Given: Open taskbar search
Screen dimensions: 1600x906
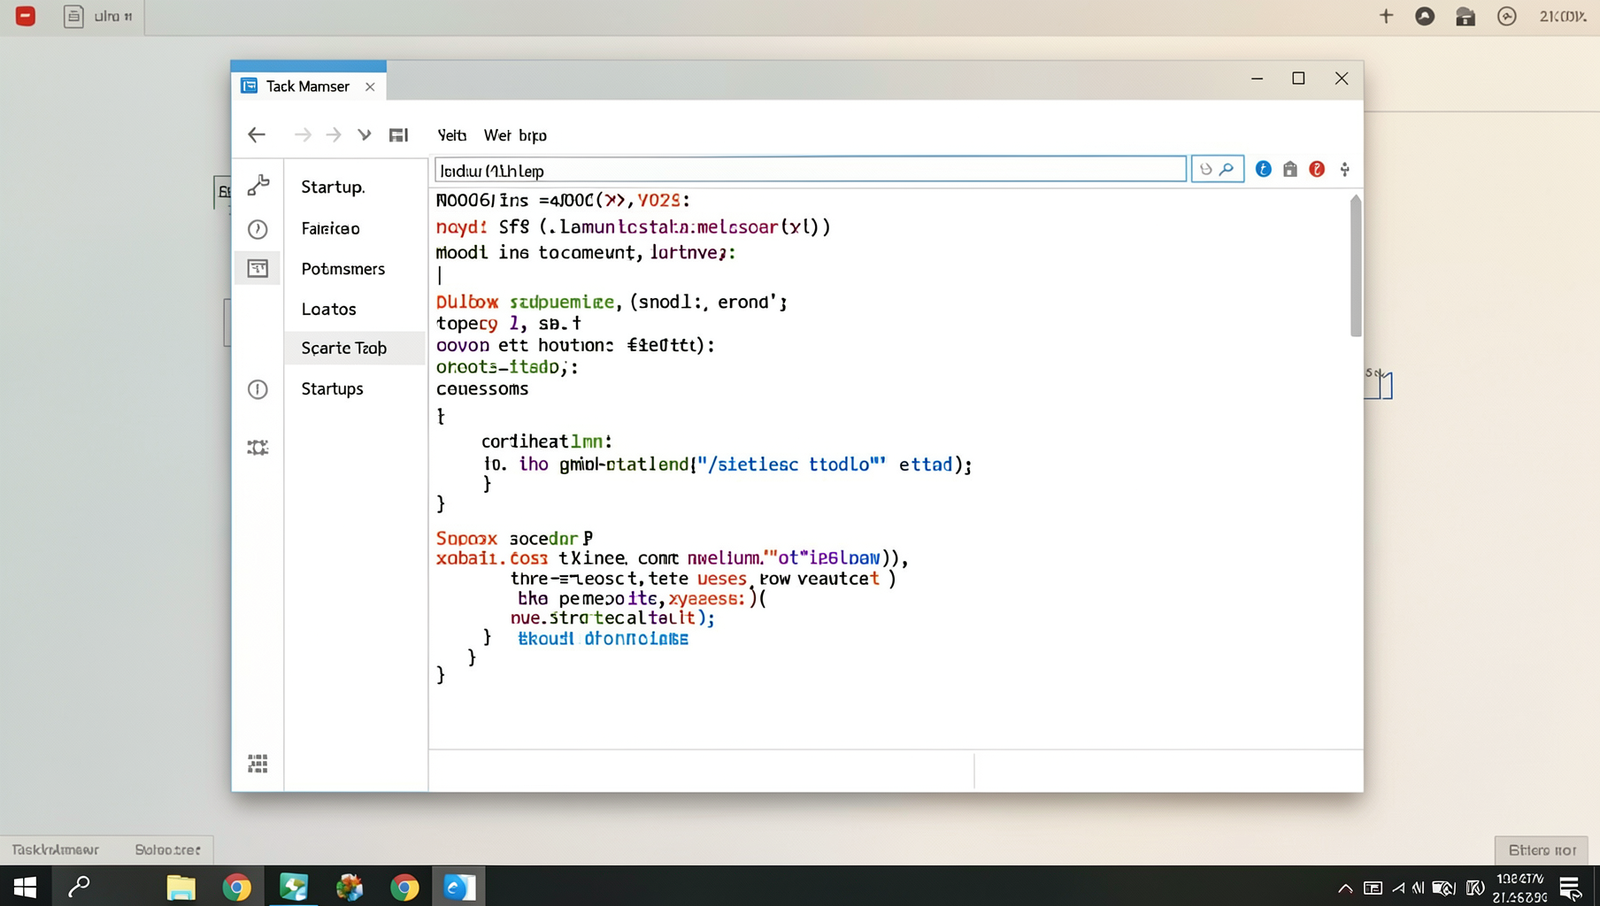Looking at the screenshot, I should coord(79,887).
